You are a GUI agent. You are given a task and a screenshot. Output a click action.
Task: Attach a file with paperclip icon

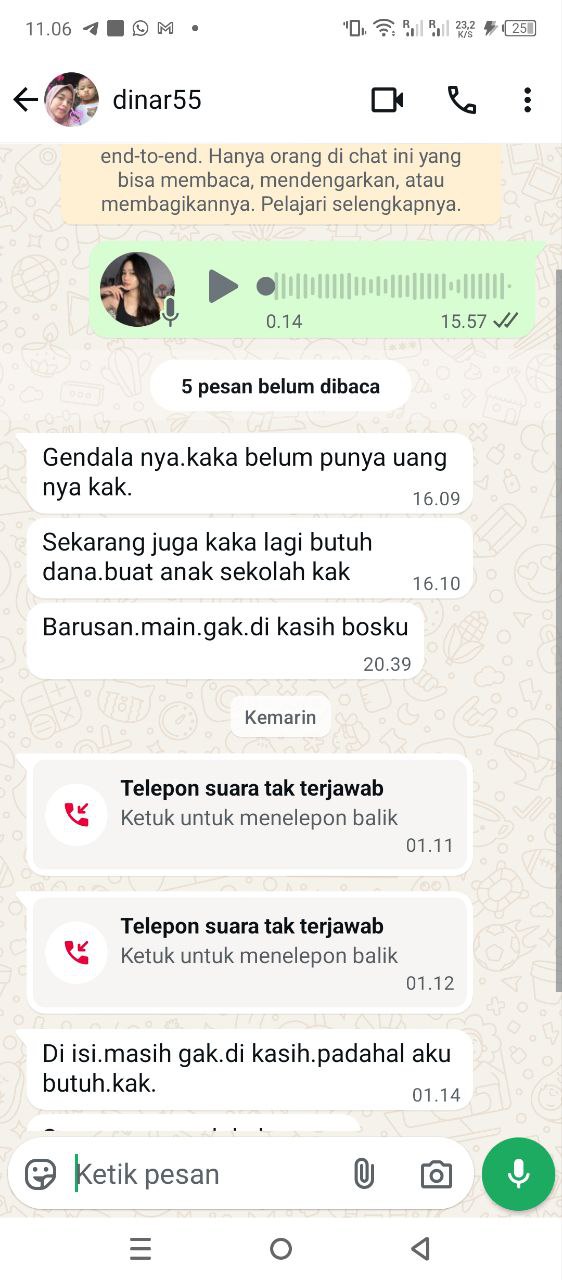pos(363,1174)
